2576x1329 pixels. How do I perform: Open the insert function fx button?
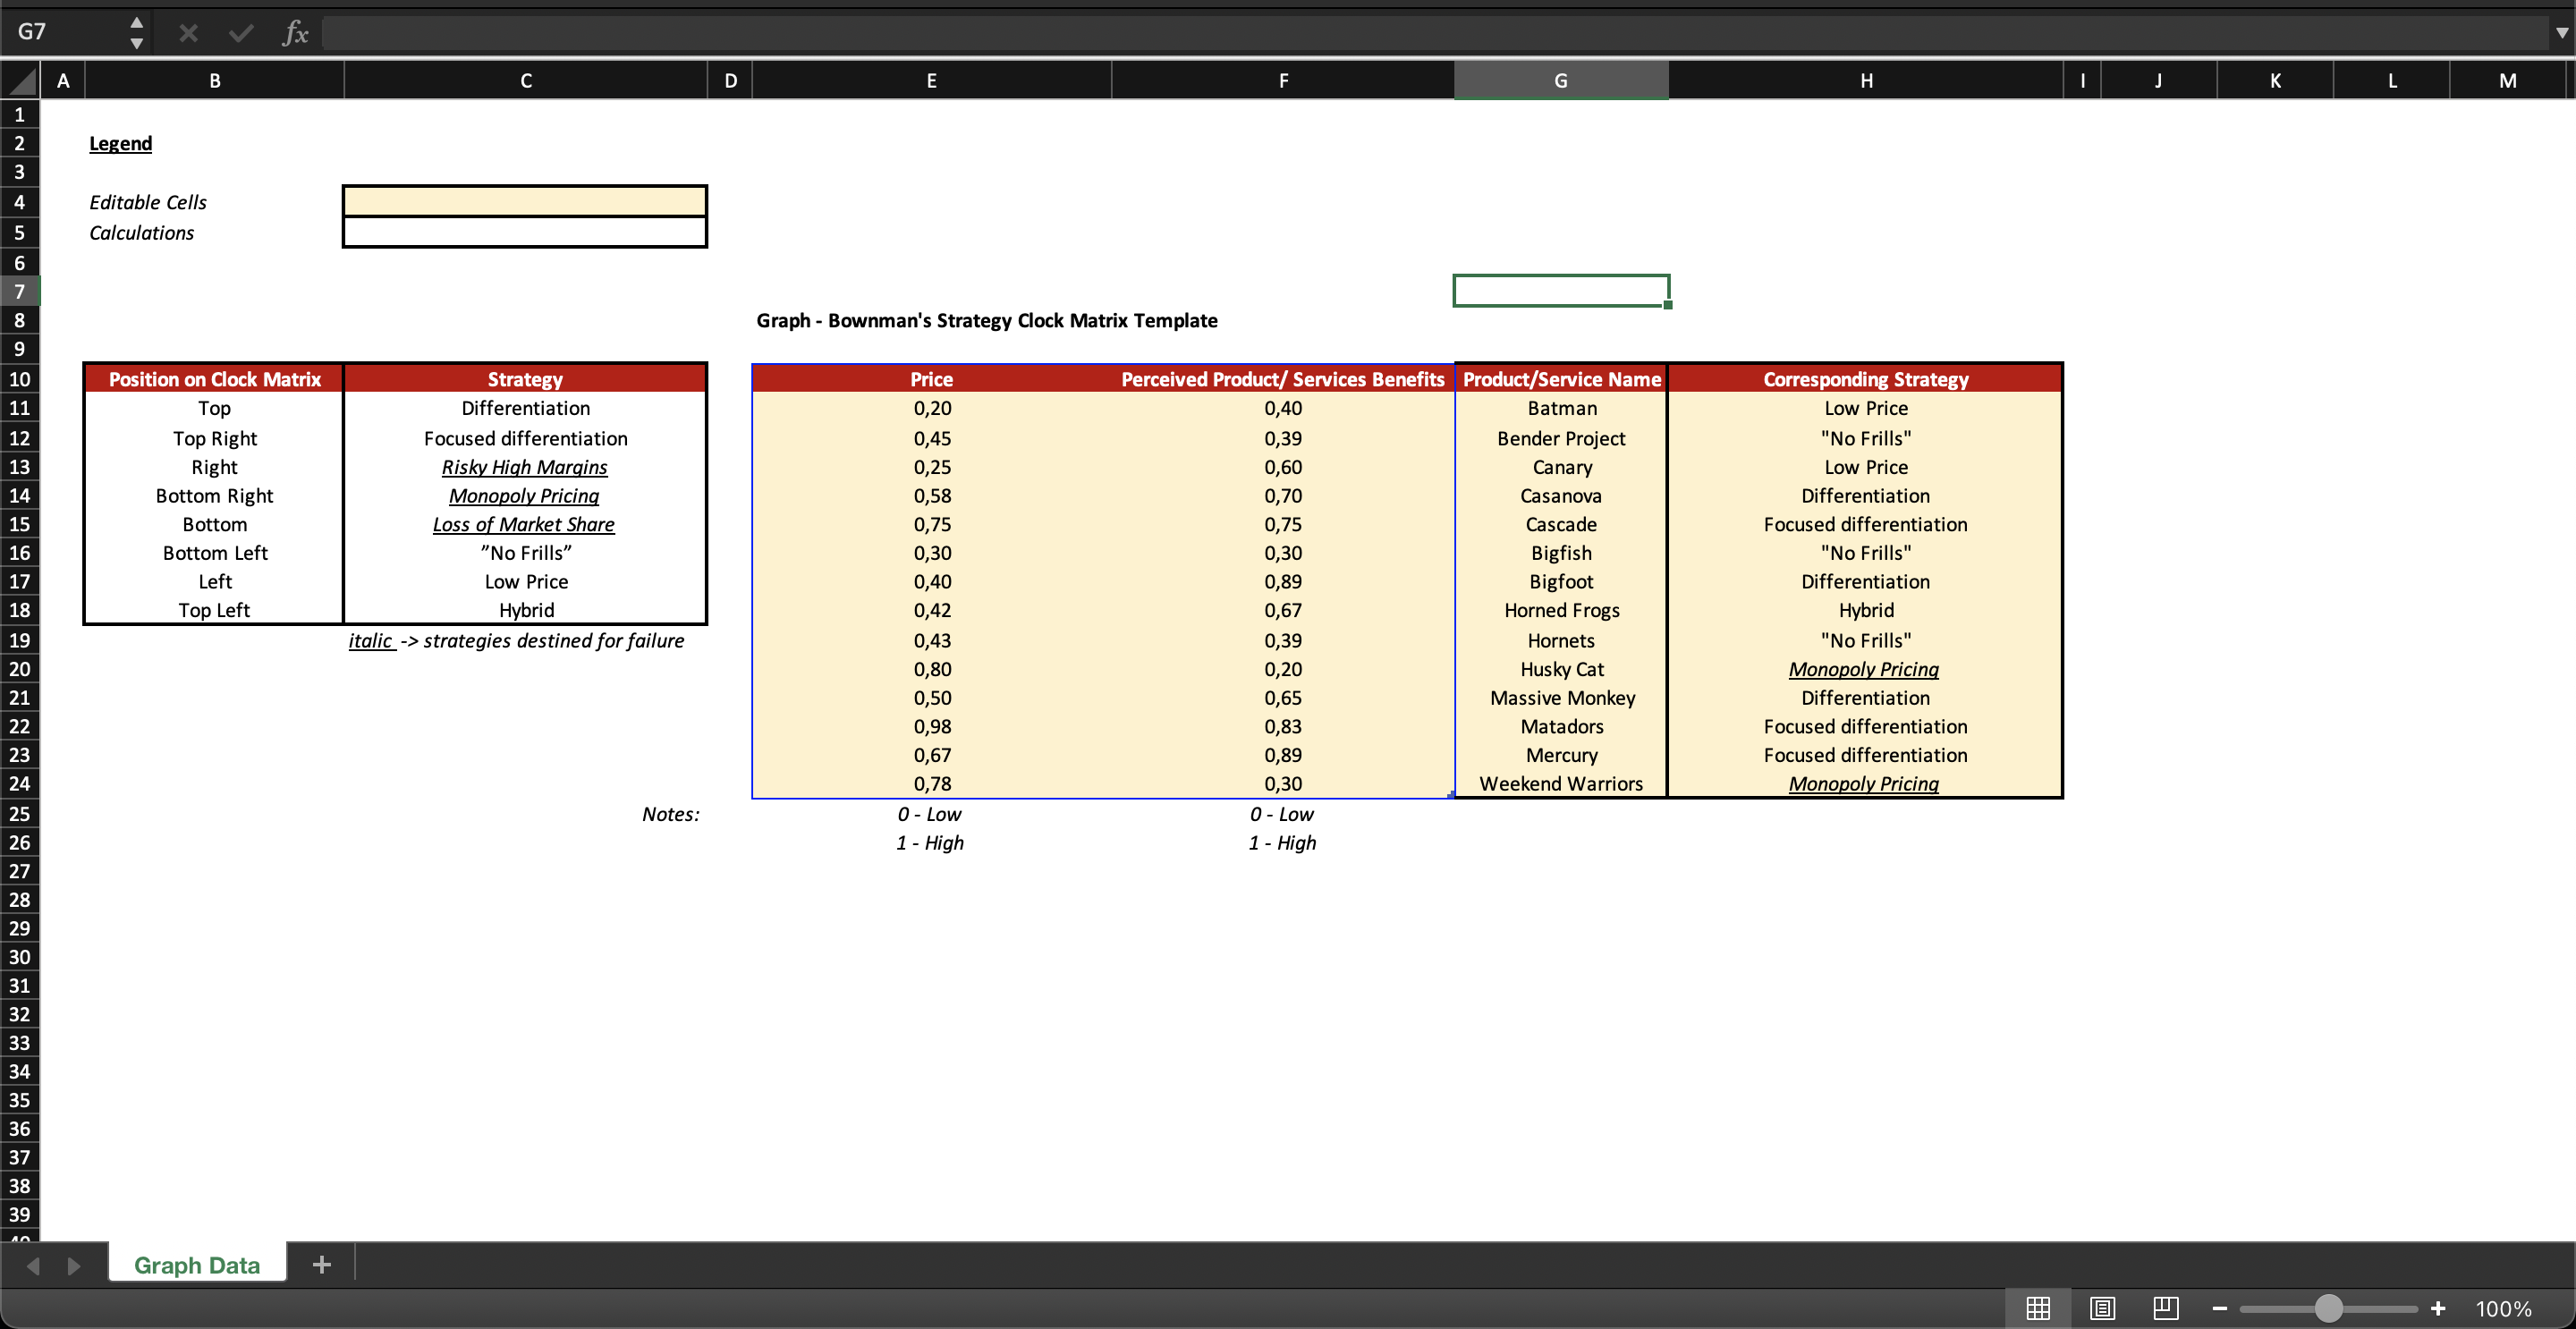pyautogui.click(x=294, y=33)
